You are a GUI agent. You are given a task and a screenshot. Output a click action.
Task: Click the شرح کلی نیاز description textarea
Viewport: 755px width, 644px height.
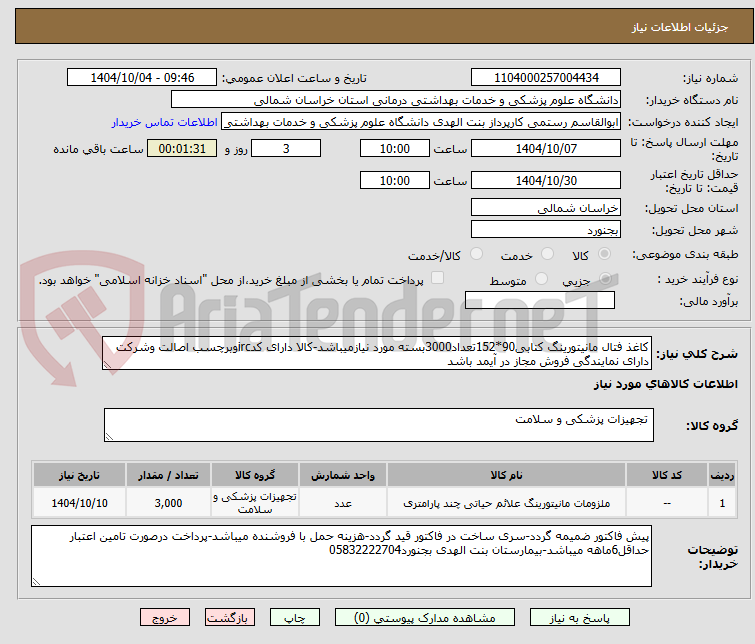pos(377,354)
